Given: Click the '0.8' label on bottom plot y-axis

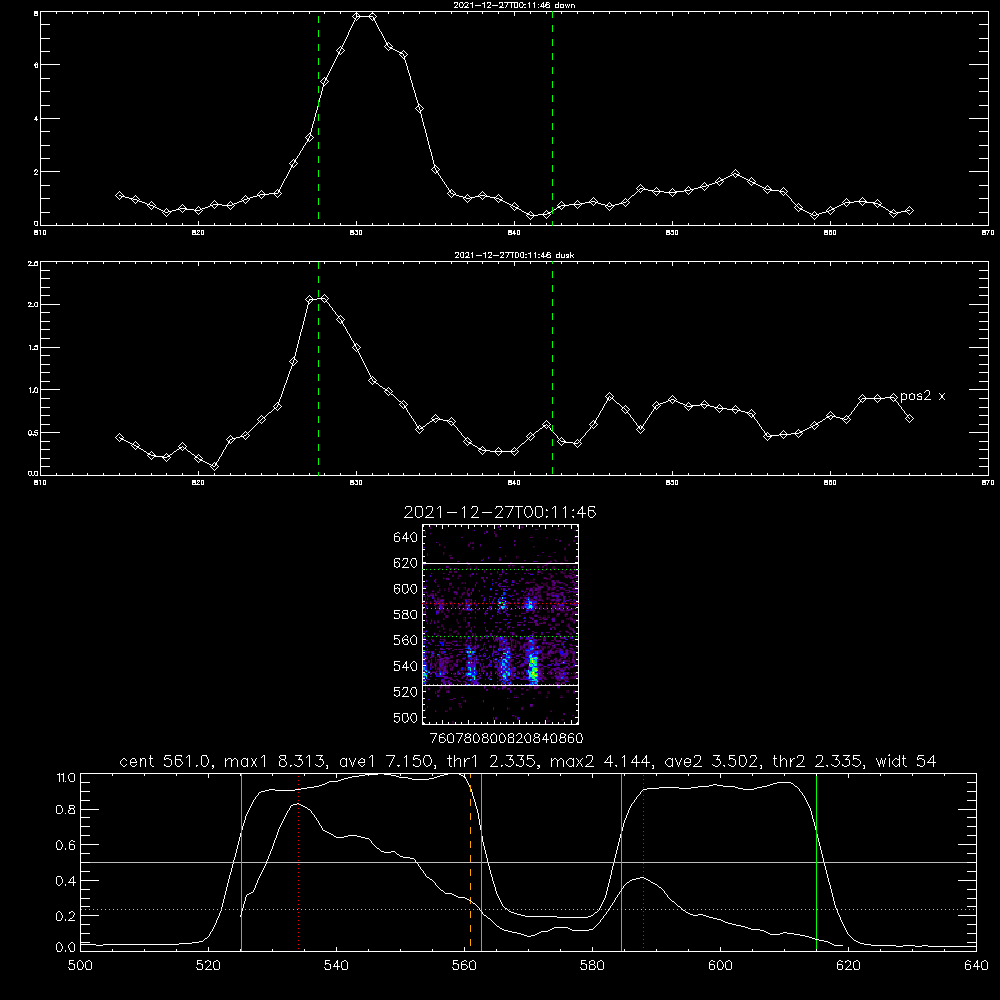Looking at the screenshot, I should coord(66,809).
